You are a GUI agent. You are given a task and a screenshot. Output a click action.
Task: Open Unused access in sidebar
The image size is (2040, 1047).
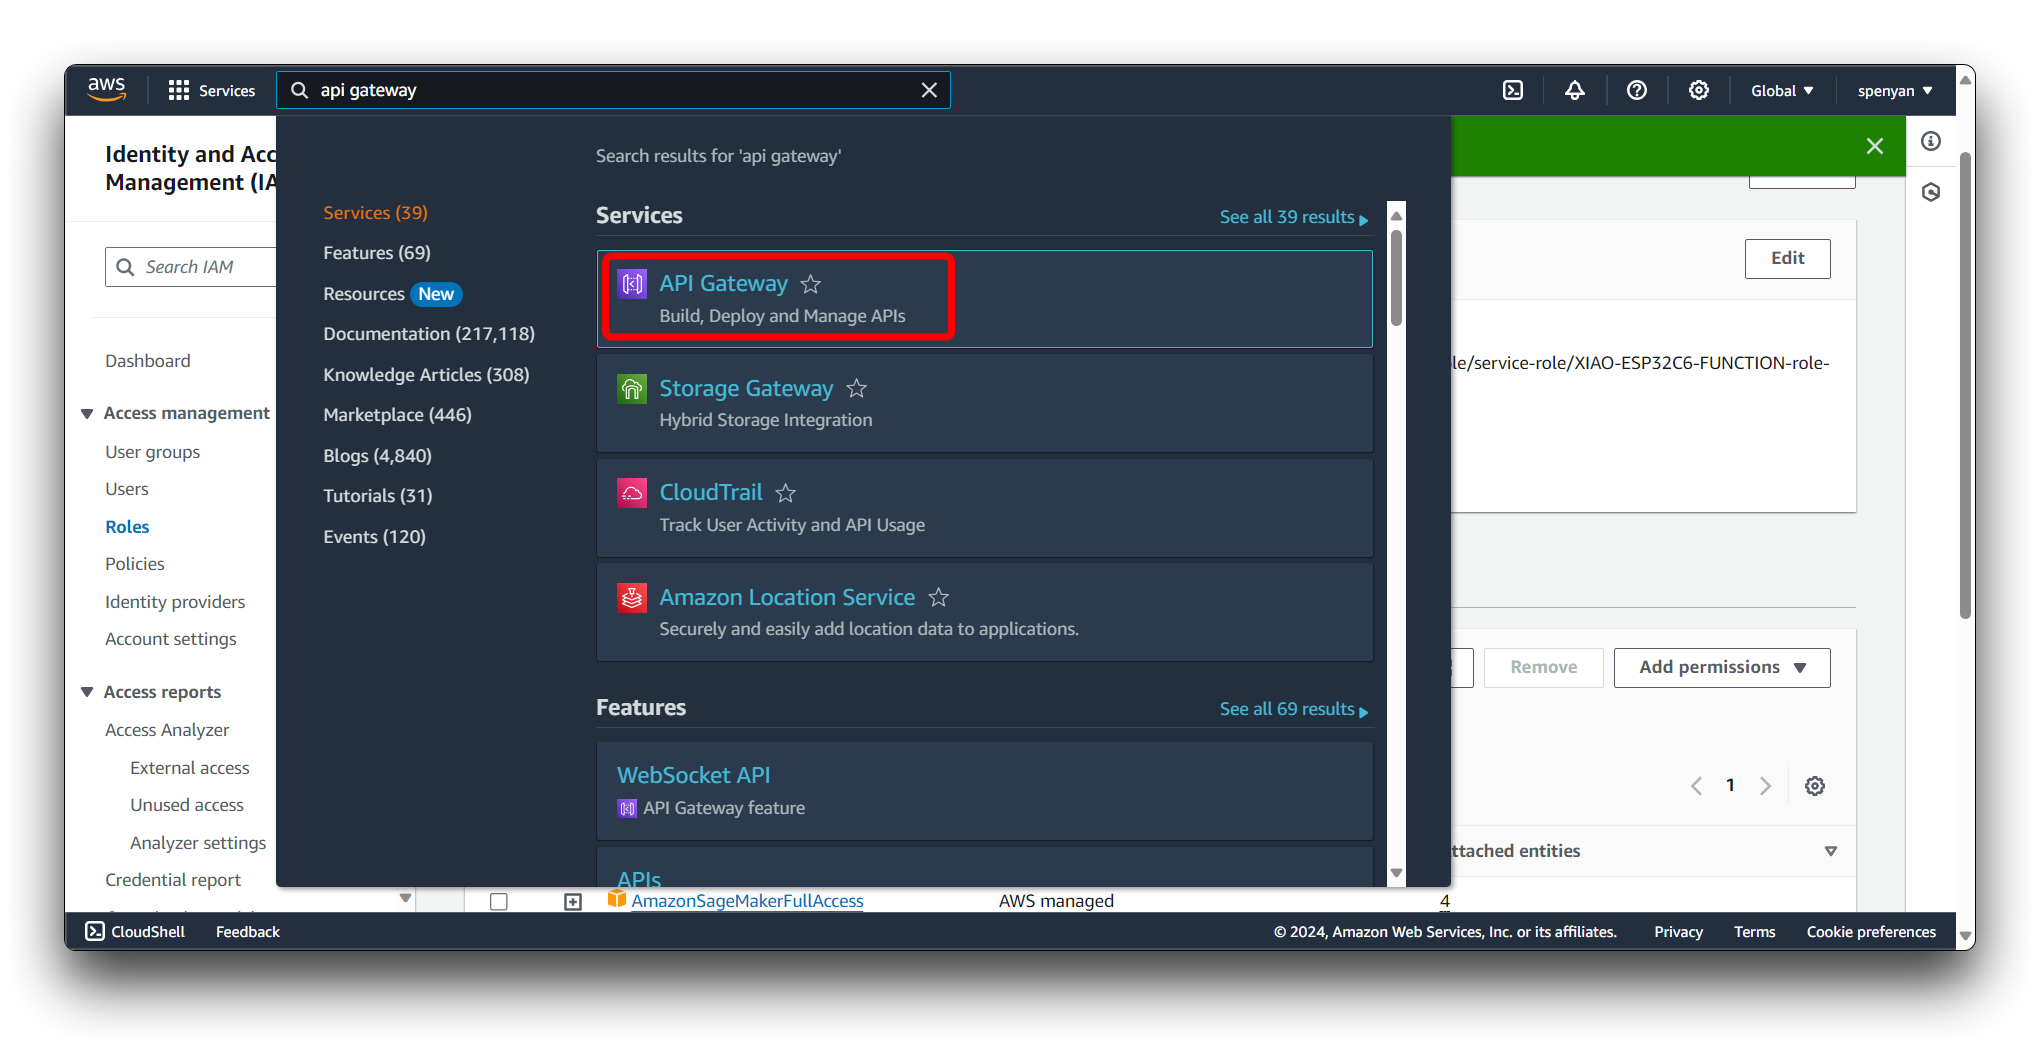pyautogui.click(x=187, y=805)
